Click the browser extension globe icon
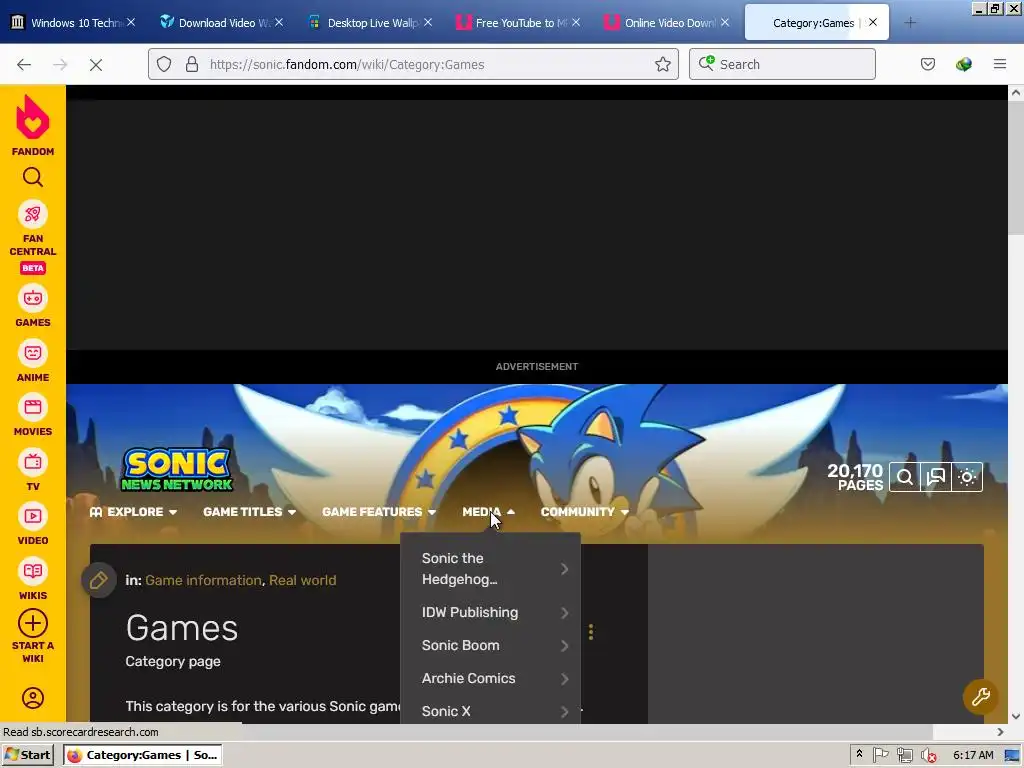This screenshot has width=1024, height=768. coord(963,64)
